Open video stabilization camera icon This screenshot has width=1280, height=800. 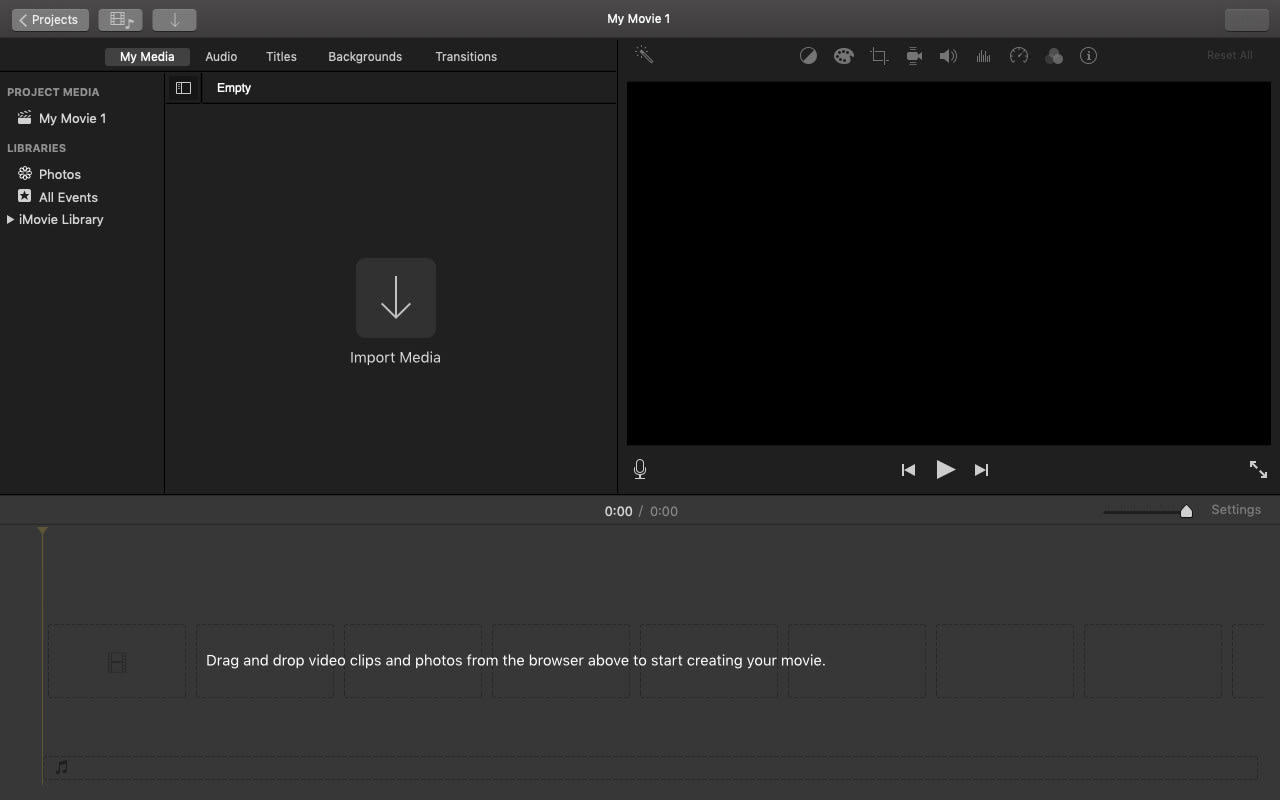(914, 56)
